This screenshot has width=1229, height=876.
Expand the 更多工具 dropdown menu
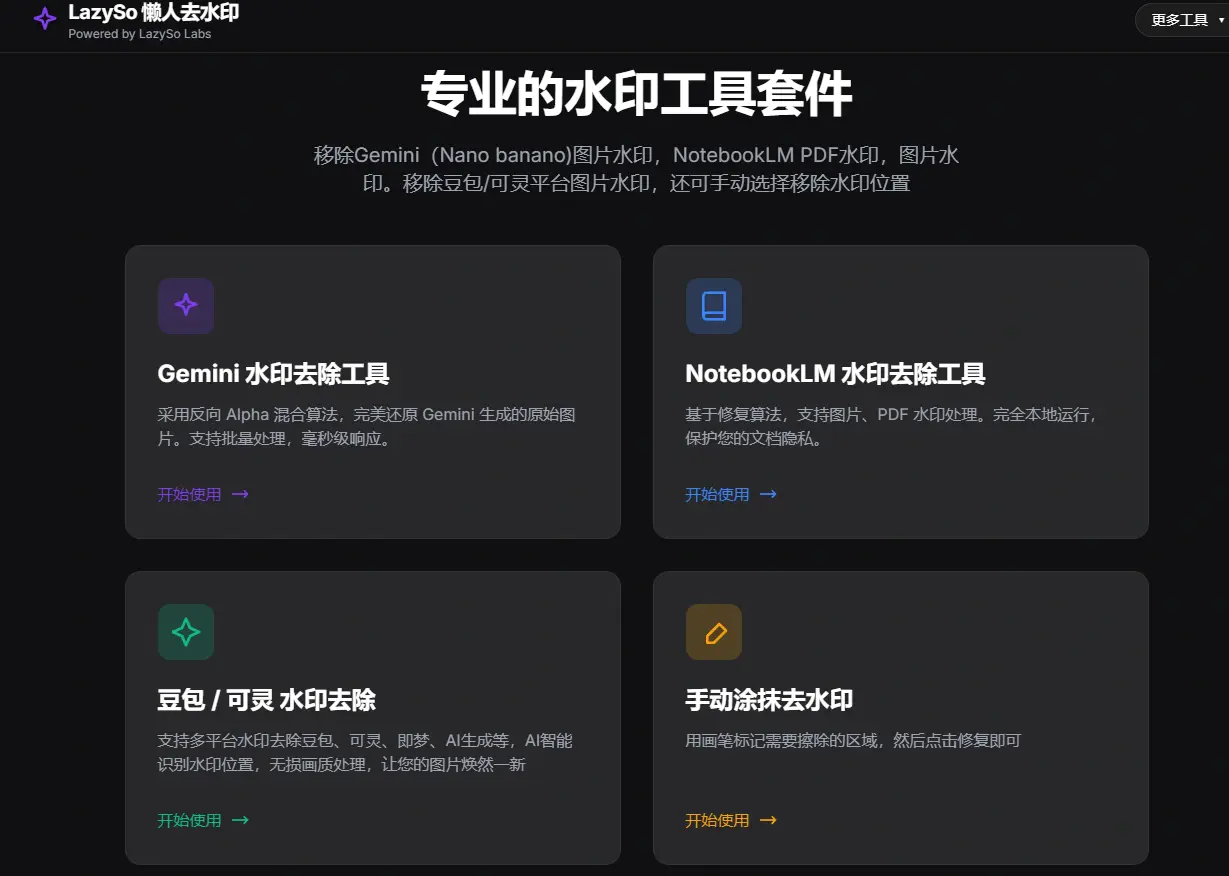[x=1181, y=19]
